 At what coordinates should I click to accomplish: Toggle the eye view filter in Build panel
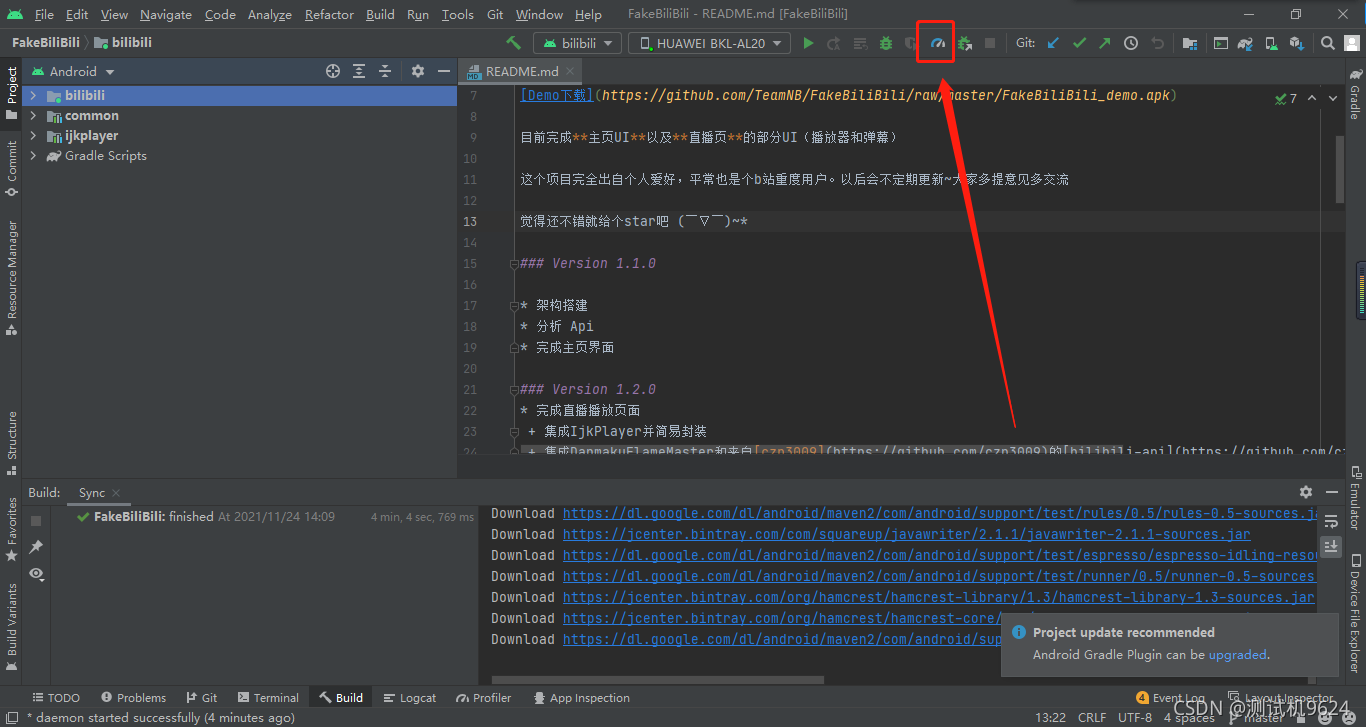pyautogui.click(x=36, y=573)
